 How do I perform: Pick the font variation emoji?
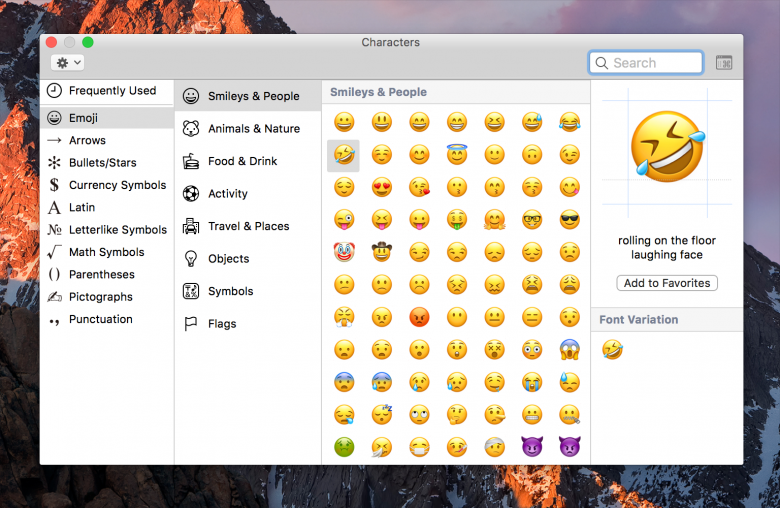coord(612,349)
